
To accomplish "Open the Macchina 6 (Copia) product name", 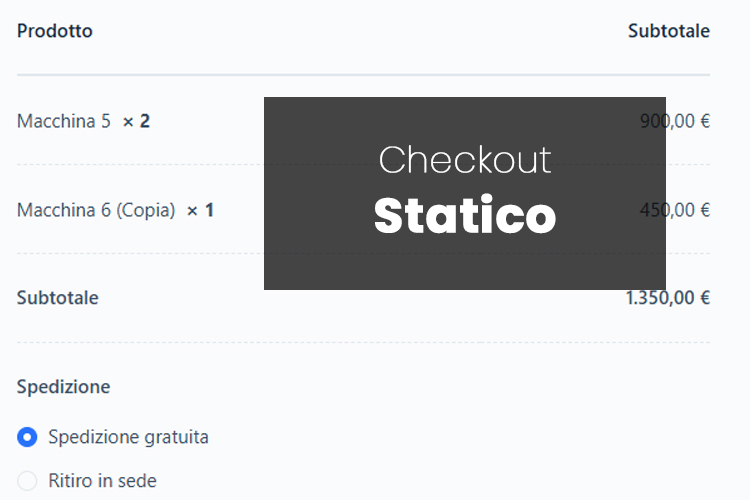I will pos(96,210).
